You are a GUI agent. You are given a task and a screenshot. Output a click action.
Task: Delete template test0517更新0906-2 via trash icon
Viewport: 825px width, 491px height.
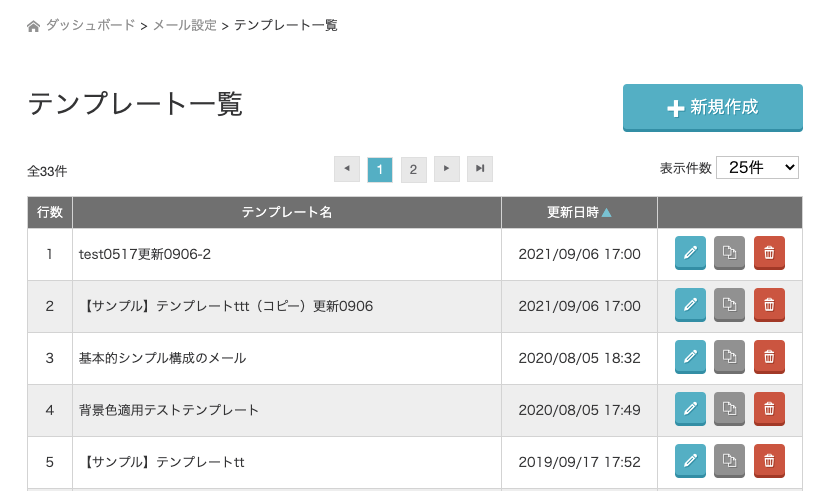[x=769, y=254]
